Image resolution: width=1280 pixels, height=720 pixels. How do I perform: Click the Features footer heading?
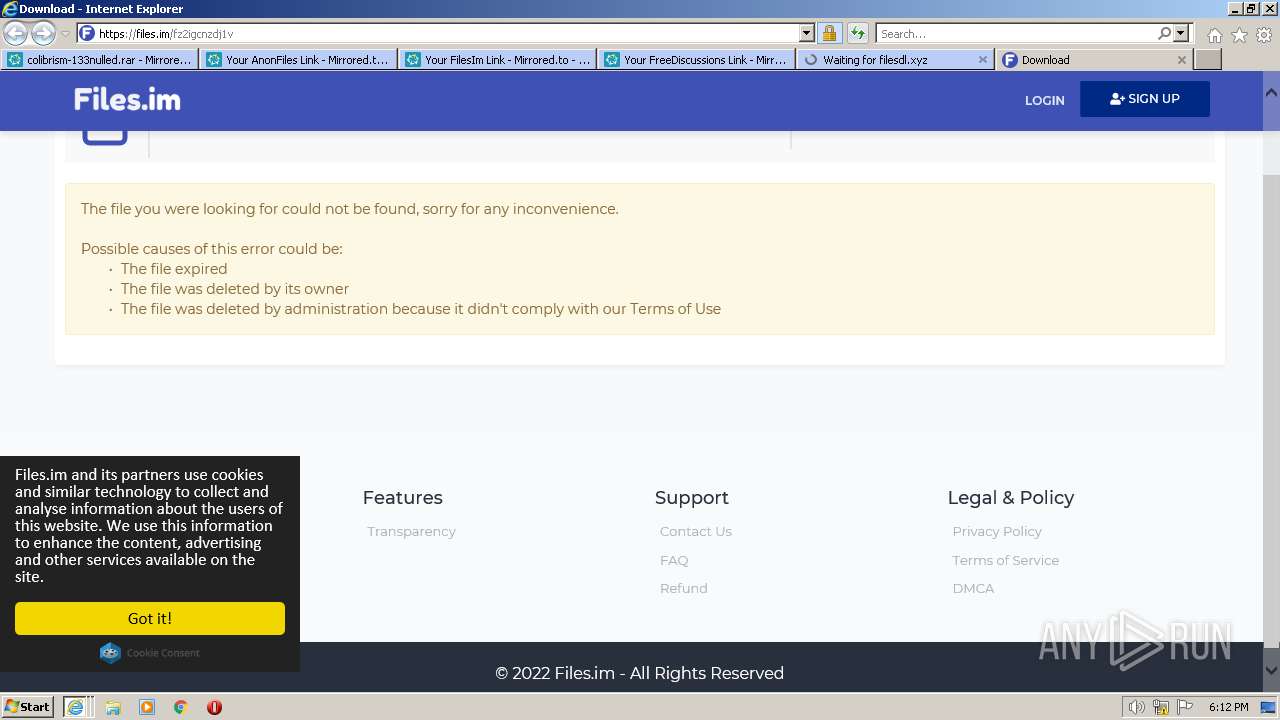coord(402,497)
